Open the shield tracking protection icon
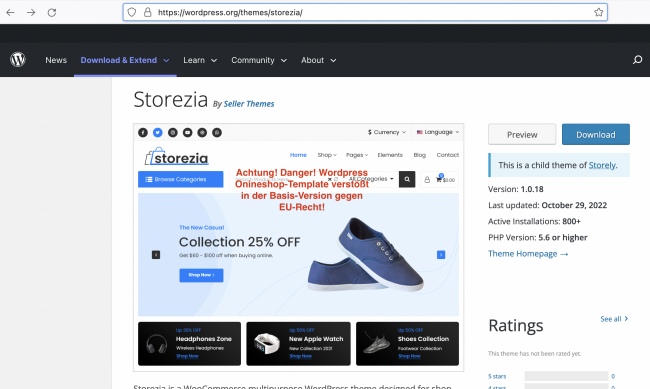 coord(132,12)
